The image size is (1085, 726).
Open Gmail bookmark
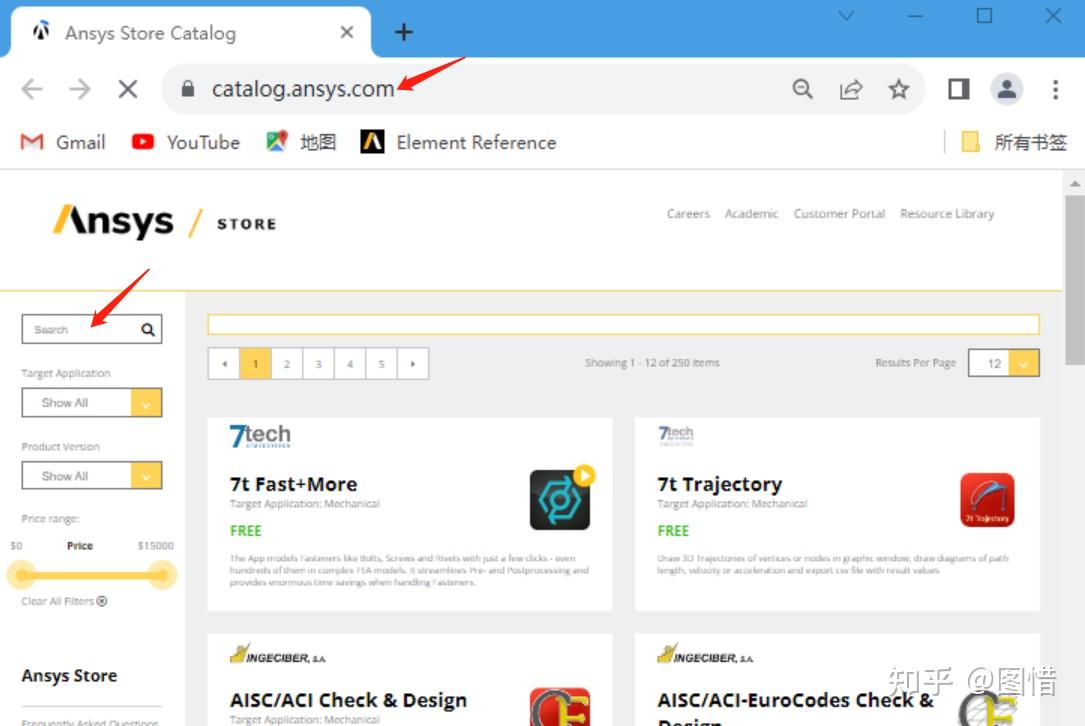coord(63,142)
